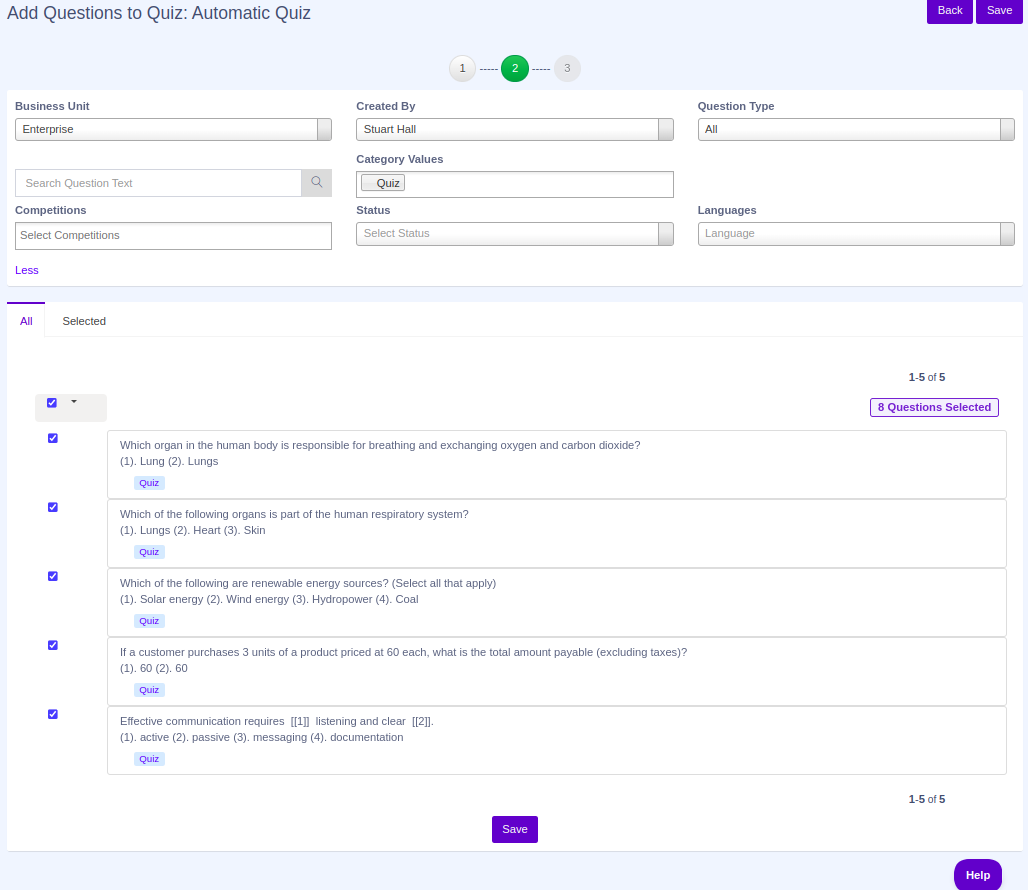
Task: Toggle the select-all questions checkbox
Action: 52,403
